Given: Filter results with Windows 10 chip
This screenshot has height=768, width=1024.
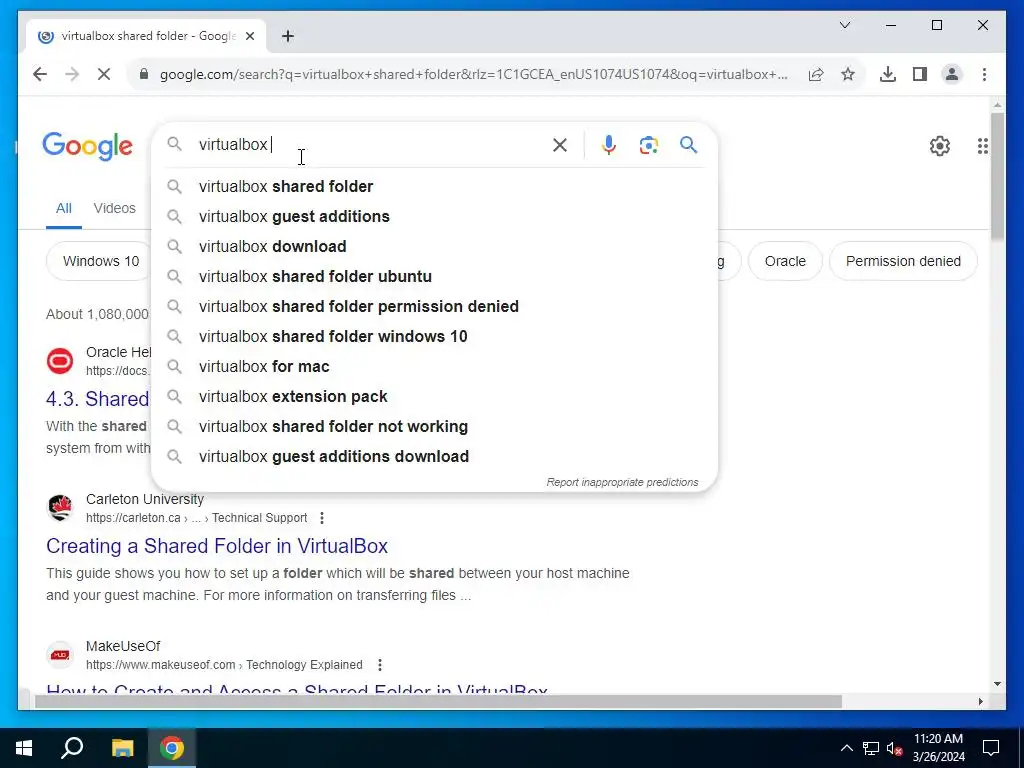Looking at the screenshot, I should (x=100, y=261).
